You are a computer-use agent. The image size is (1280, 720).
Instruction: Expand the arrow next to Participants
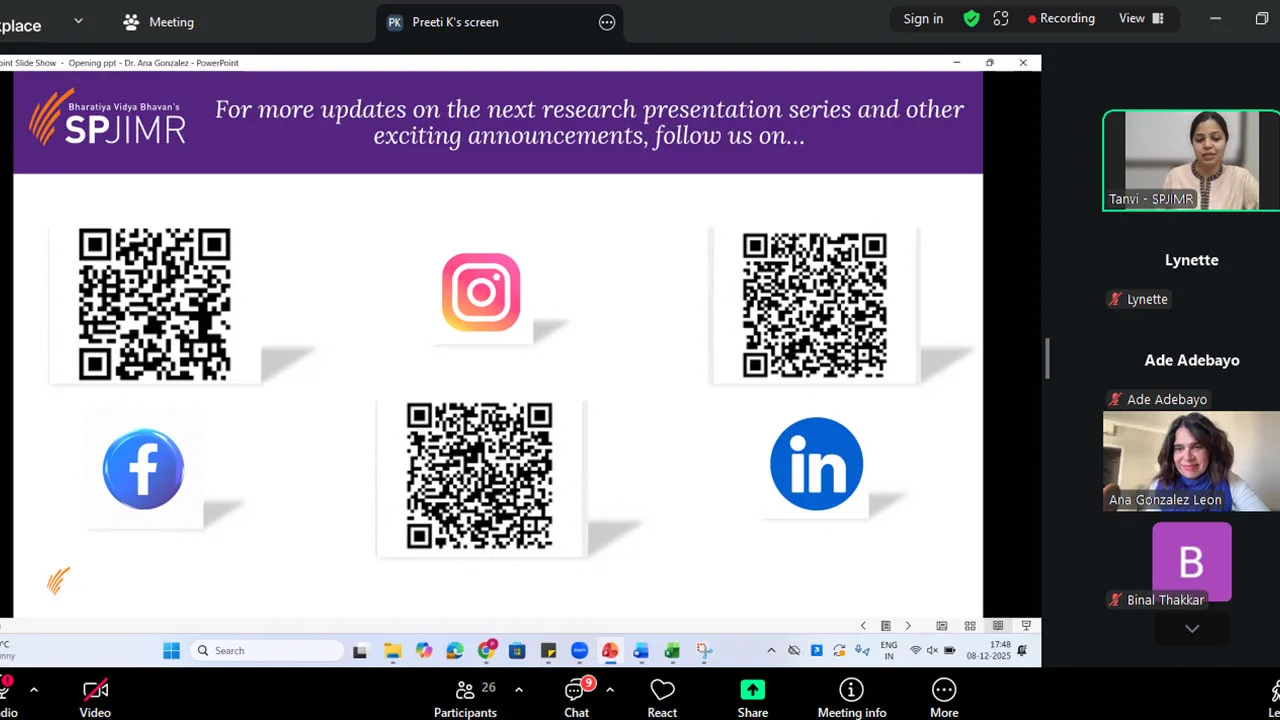click(x=518, y=690)
